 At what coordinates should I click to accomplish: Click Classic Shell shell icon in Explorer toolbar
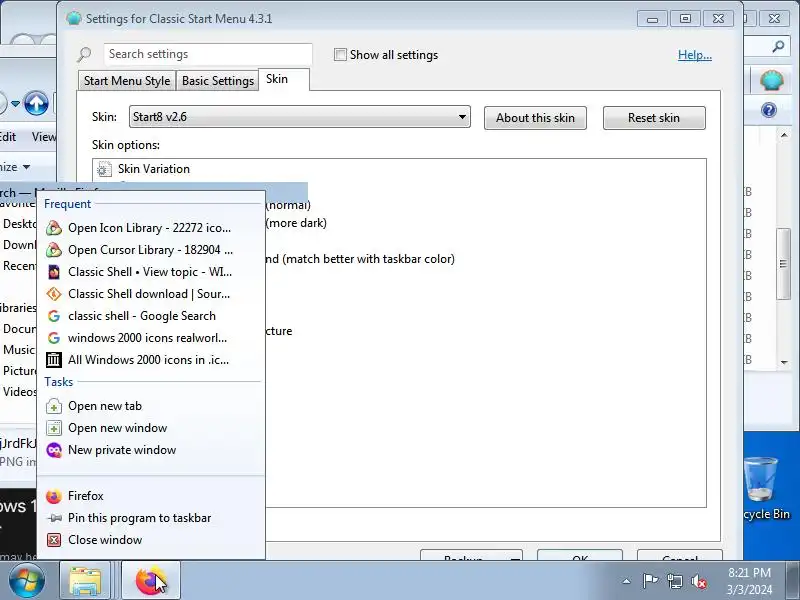point(771,80)
